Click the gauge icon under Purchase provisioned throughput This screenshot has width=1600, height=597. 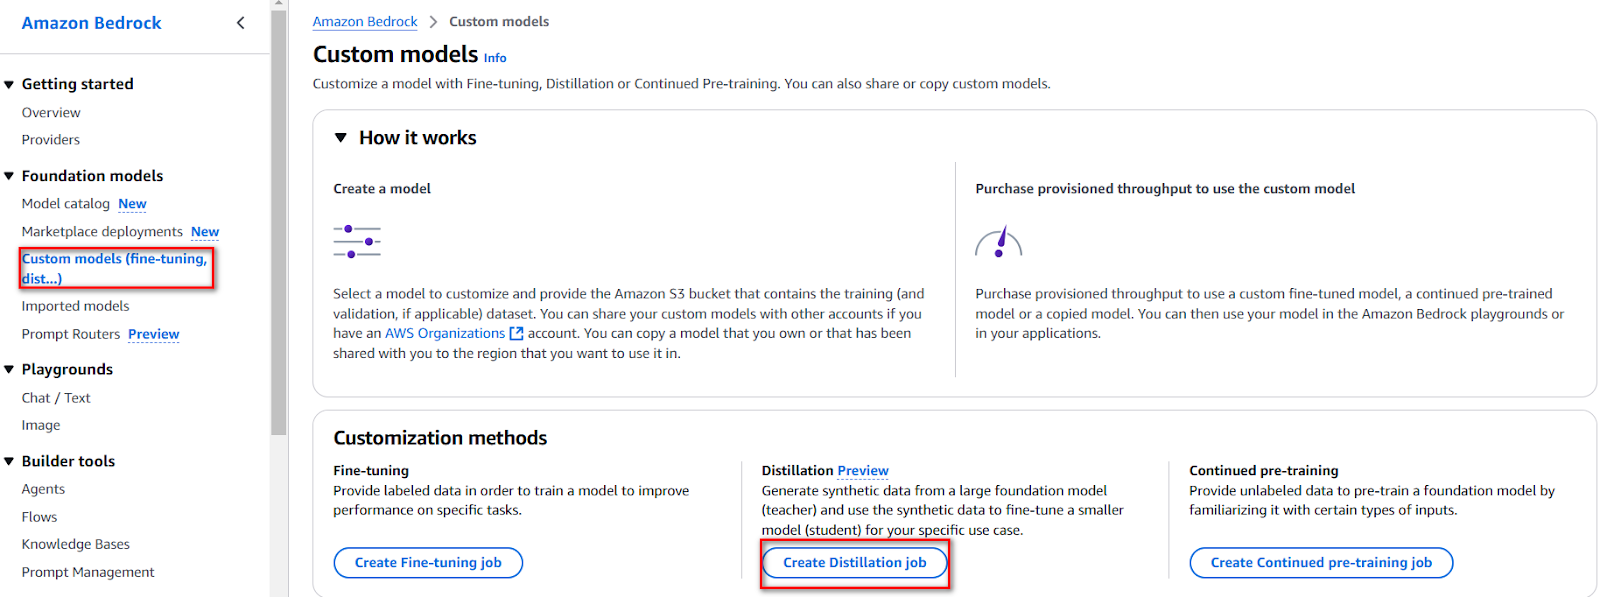pos(998,243)
